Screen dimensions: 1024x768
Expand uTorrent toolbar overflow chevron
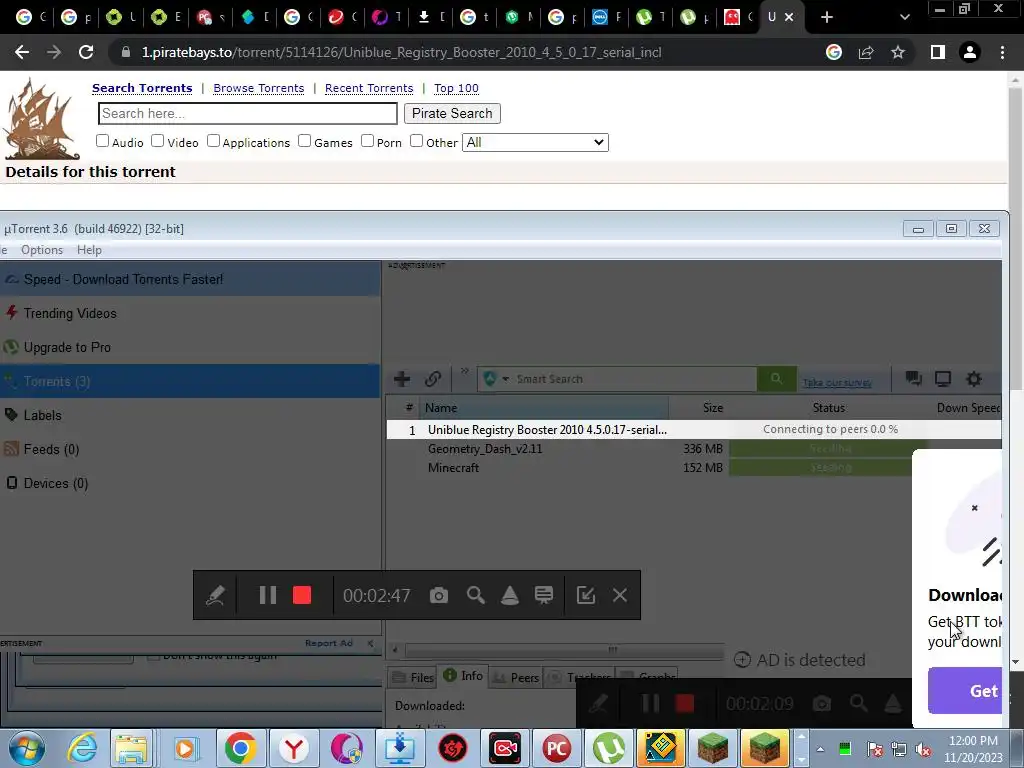click(464, 371)
